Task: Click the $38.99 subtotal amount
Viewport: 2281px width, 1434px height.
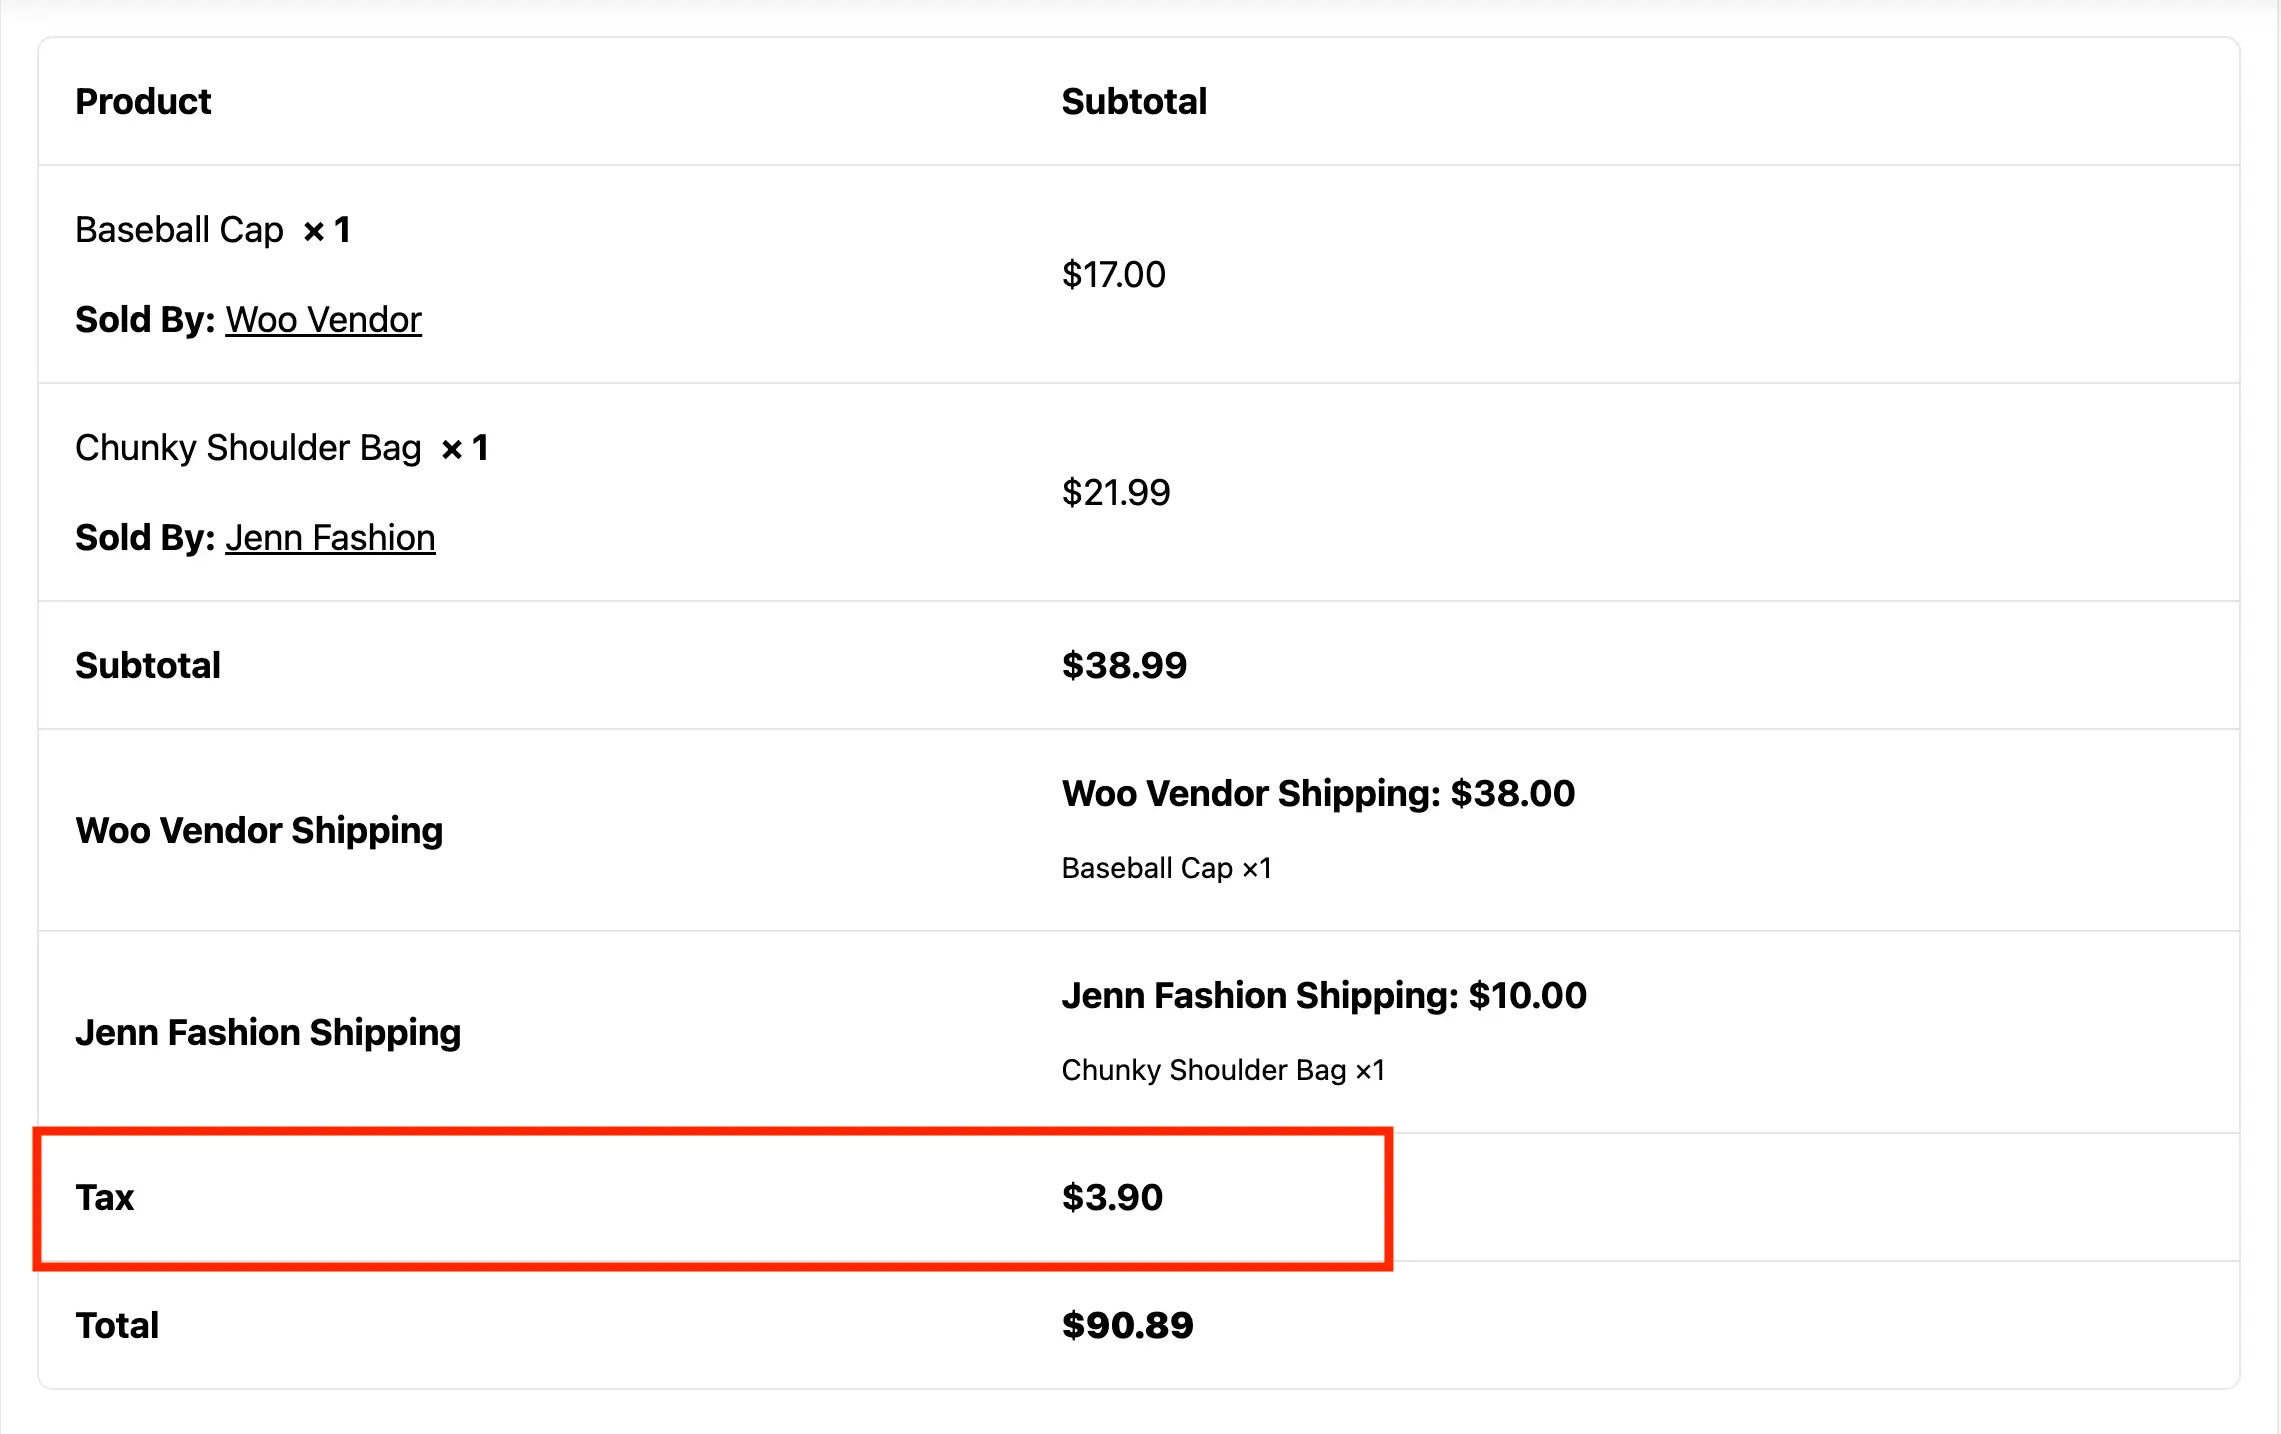Action: 1124,665
